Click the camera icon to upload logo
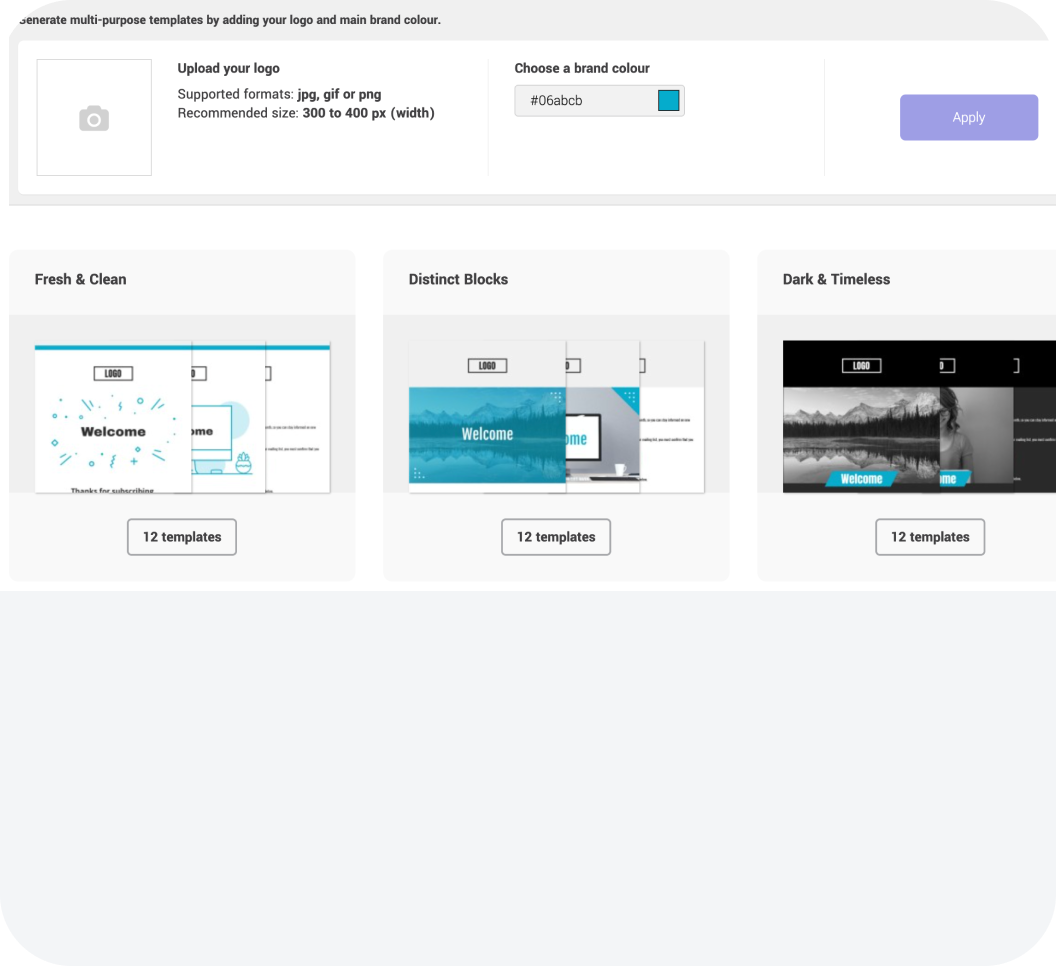This screenshot has height=966, width=1056. 94,118
